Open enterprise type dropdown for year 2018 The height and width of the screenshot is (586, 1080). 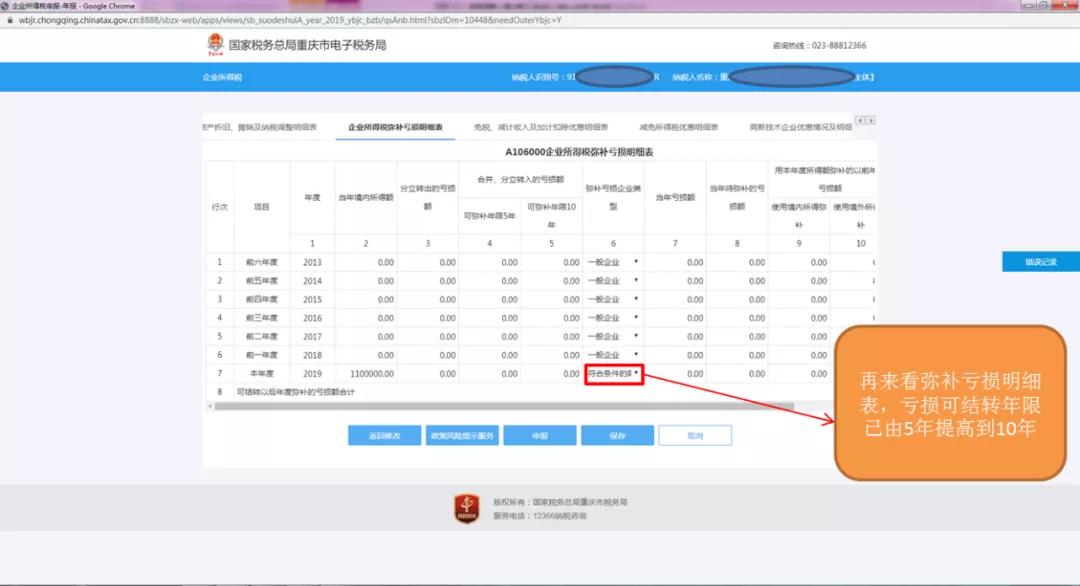(613, 355)
